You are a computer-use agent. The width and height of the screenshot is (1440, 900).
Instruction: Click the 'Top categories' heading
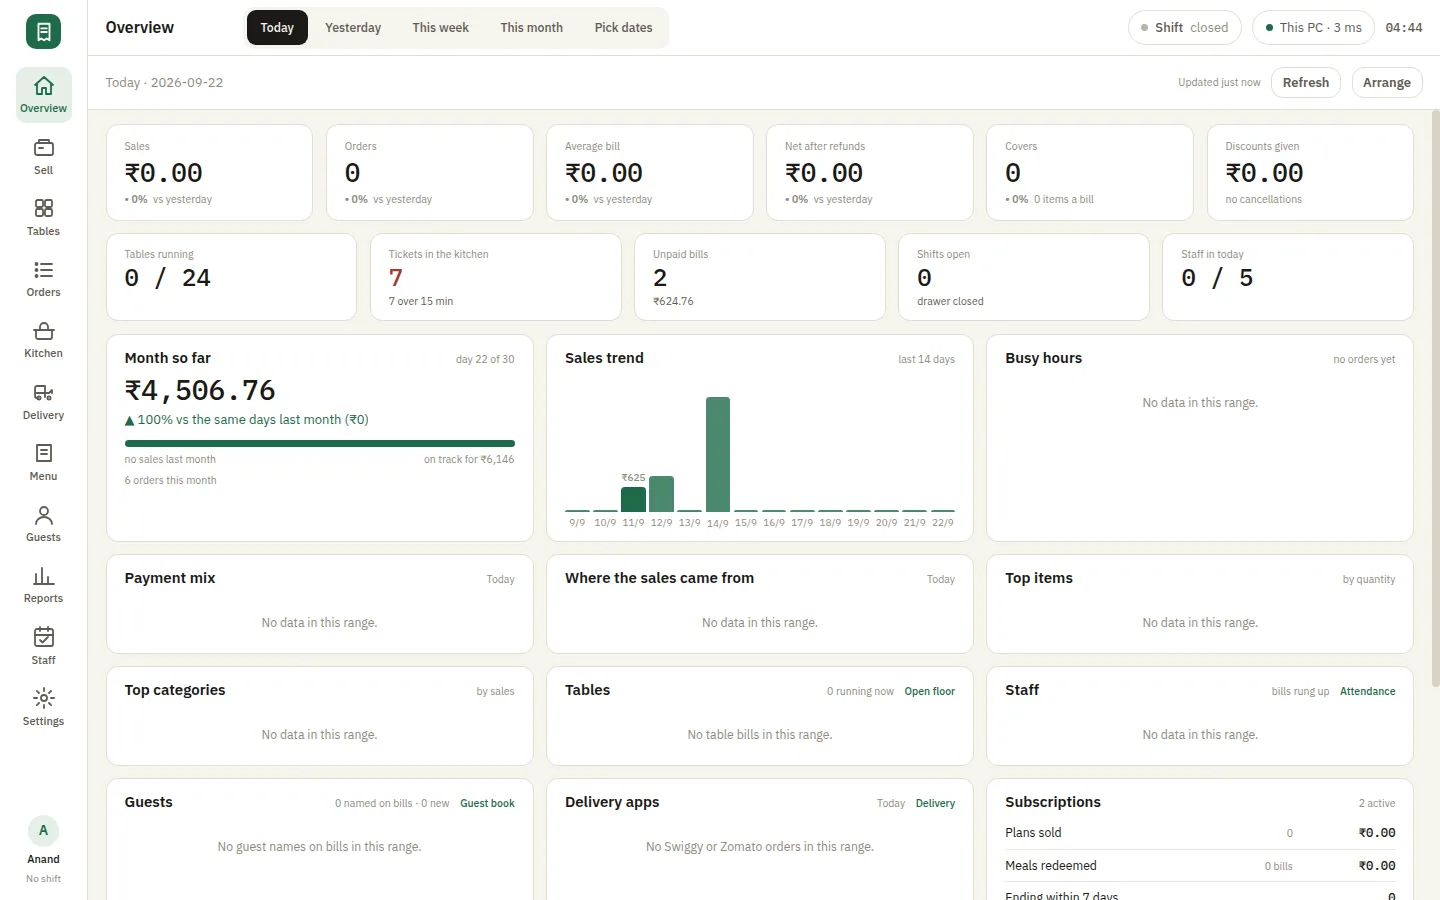175,690
